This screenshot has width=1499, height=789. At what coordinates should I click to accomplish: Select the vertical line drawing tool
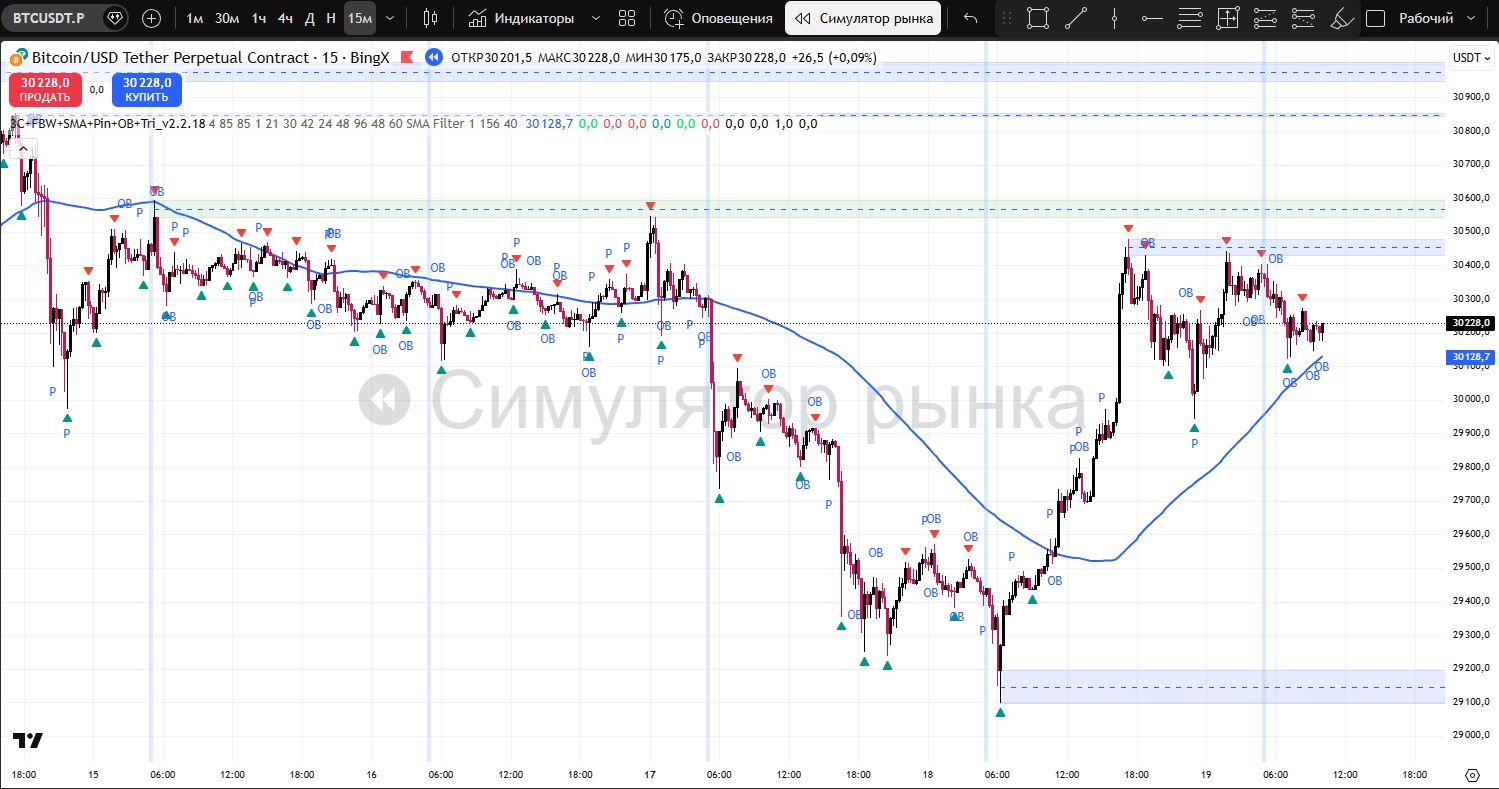(1114, 18)
